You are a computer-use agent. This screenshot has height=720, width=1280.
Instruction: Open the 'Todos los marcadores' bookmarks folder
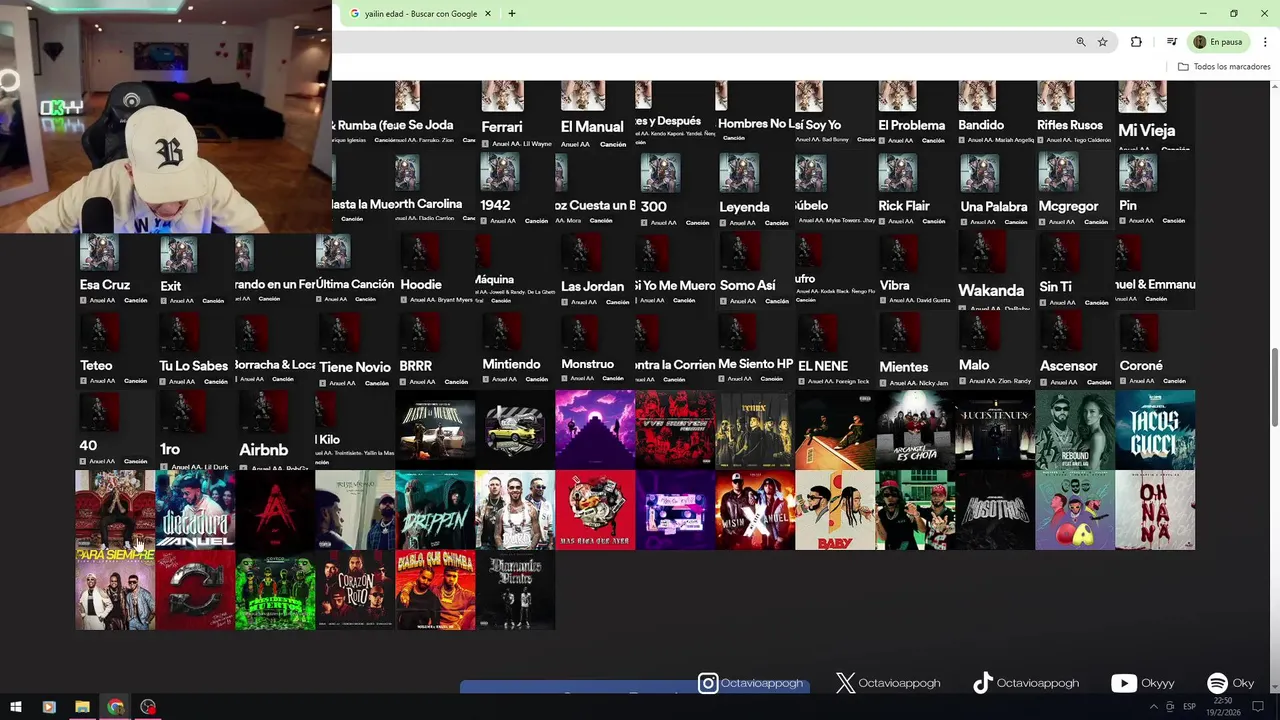point(1224,67)
